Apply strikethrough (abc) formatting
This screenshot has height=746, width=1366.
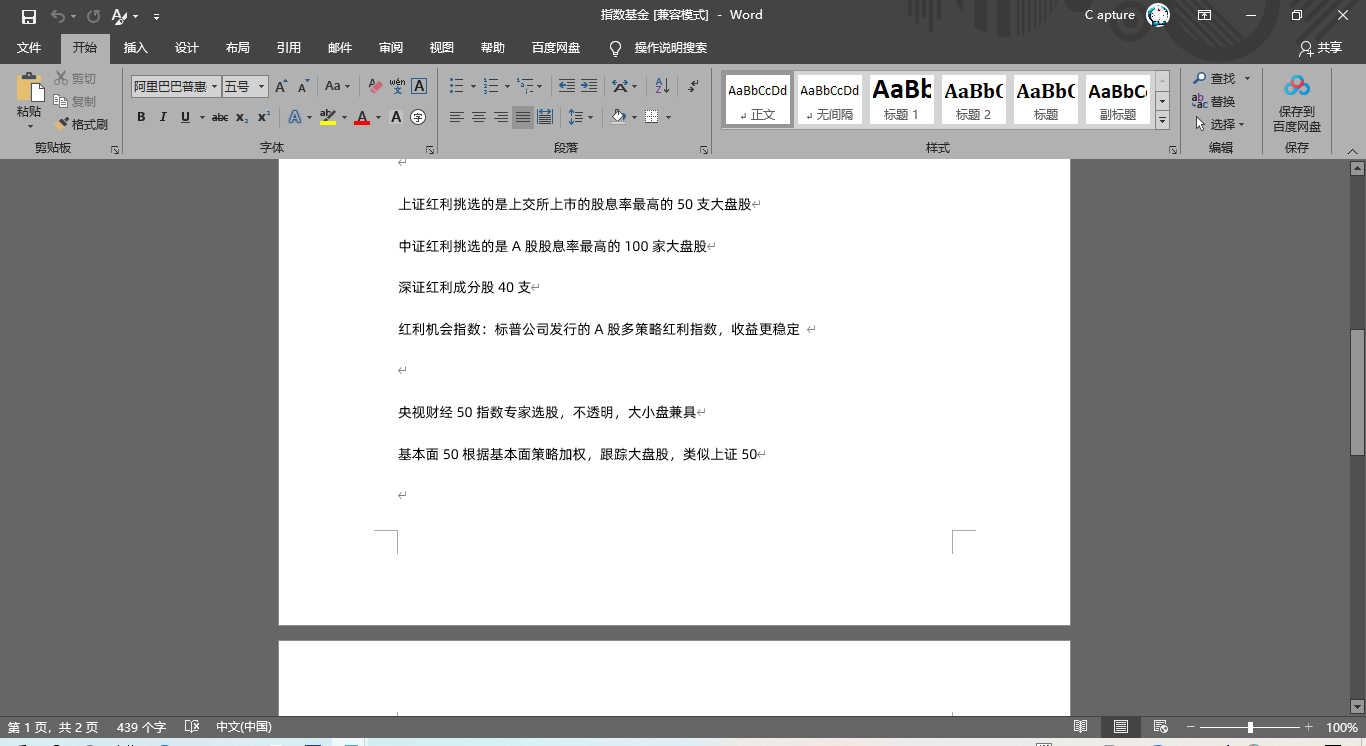tap(220, 117)
